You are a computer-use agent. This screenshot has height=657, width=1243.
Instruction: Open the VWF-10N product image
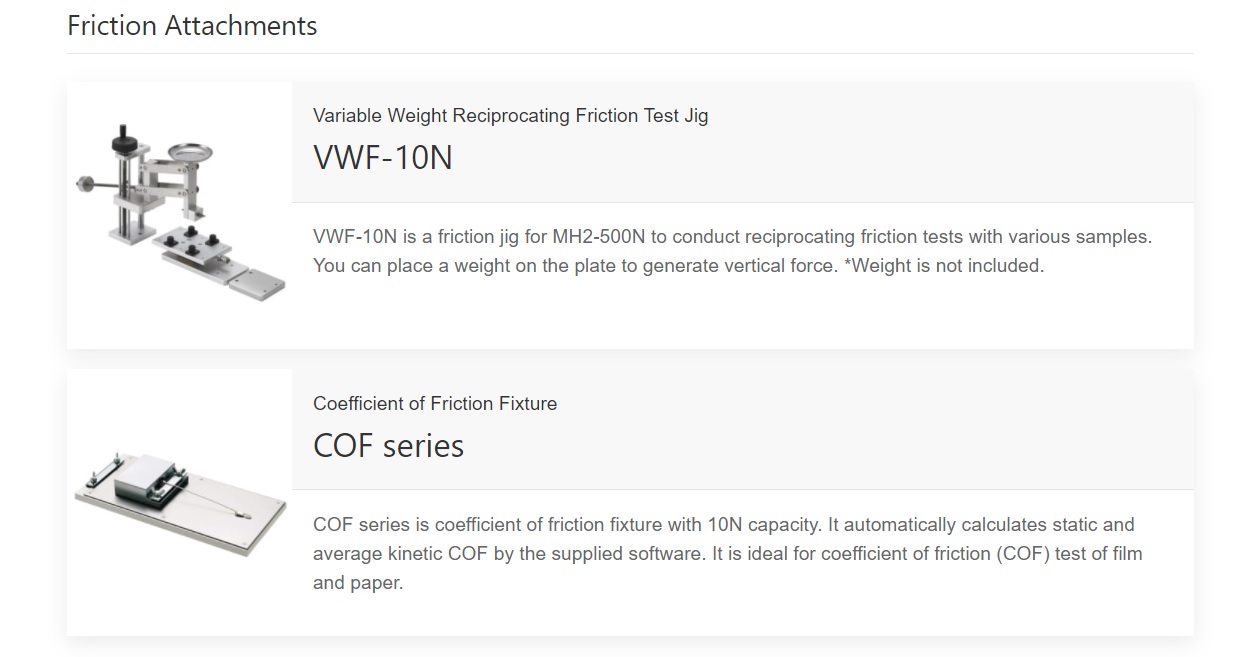click(180, 215)
